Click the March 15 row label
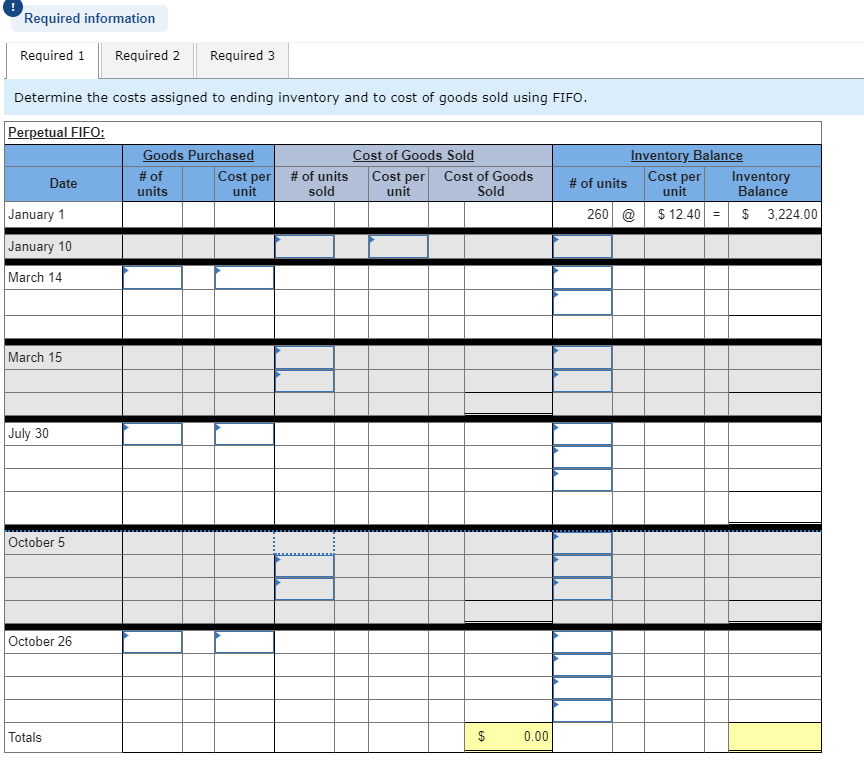Screen dimensions: 864x761 tap(35, 358)
